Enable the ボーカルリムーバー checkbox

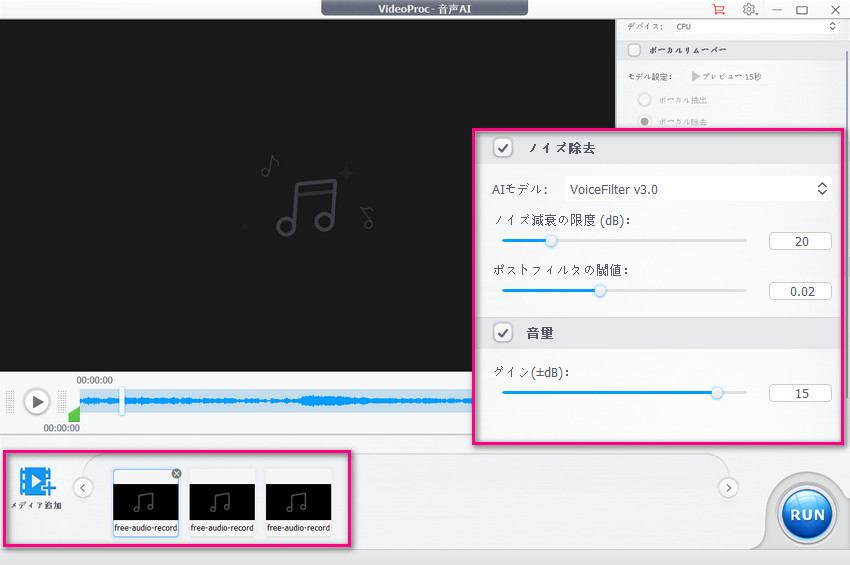[634, 50]
